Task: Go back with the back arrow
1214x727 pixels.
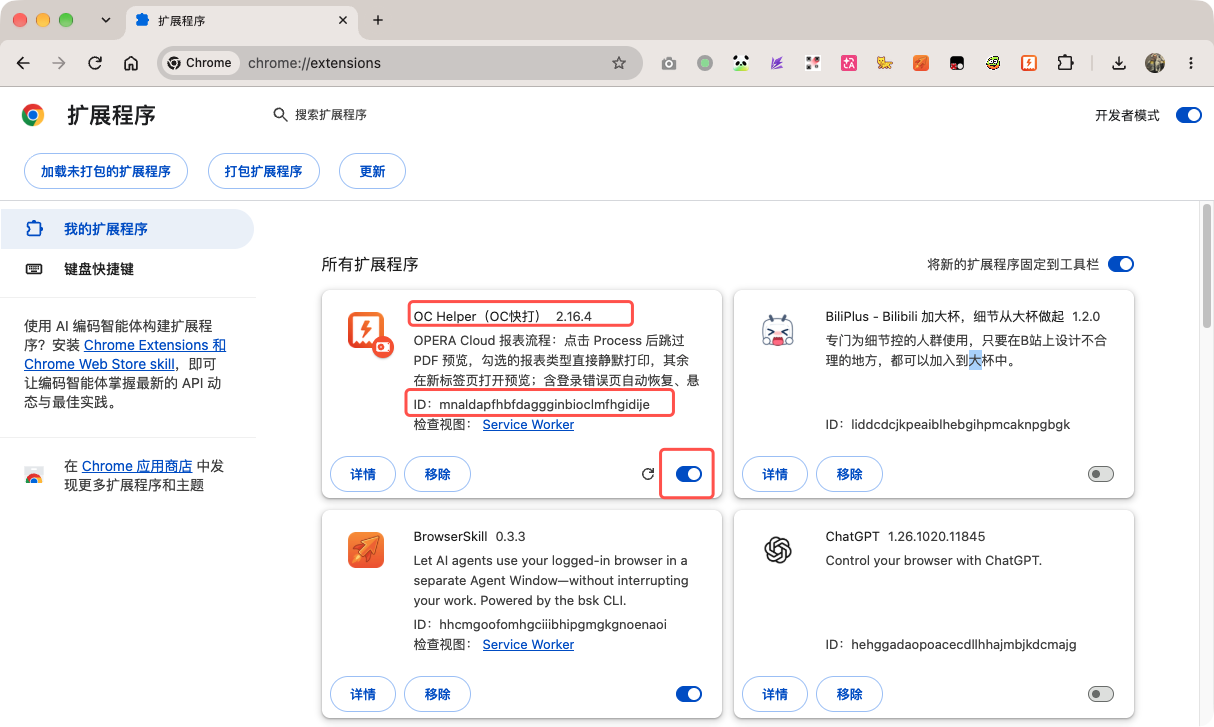Action: 23,63
